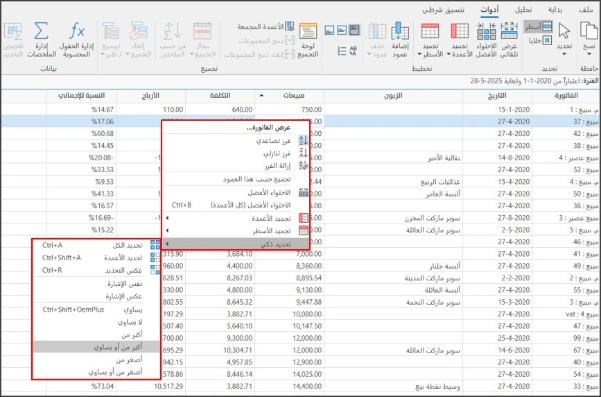This screenshot has width=601, height=397.
Task: Switch selection mode to خلايا (cells)
Action: [x=540, y=40]
